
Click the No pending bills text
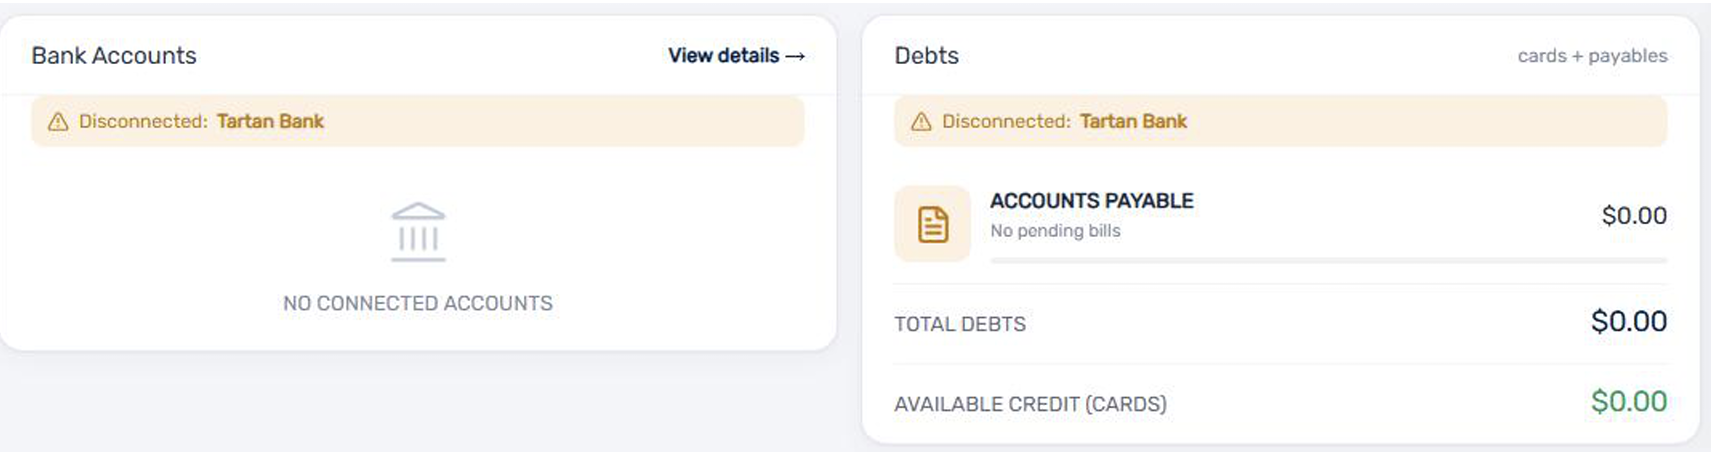(1055, 231)
